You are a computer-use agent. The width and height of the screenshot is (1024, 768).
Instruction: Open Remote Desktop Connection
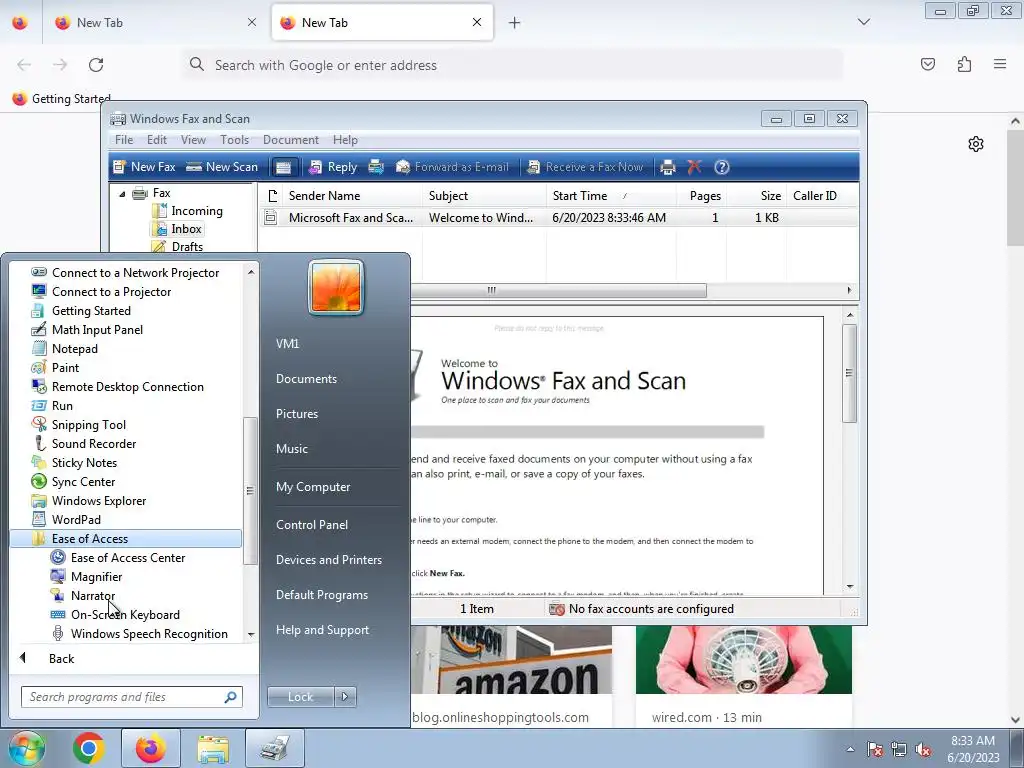125,387
